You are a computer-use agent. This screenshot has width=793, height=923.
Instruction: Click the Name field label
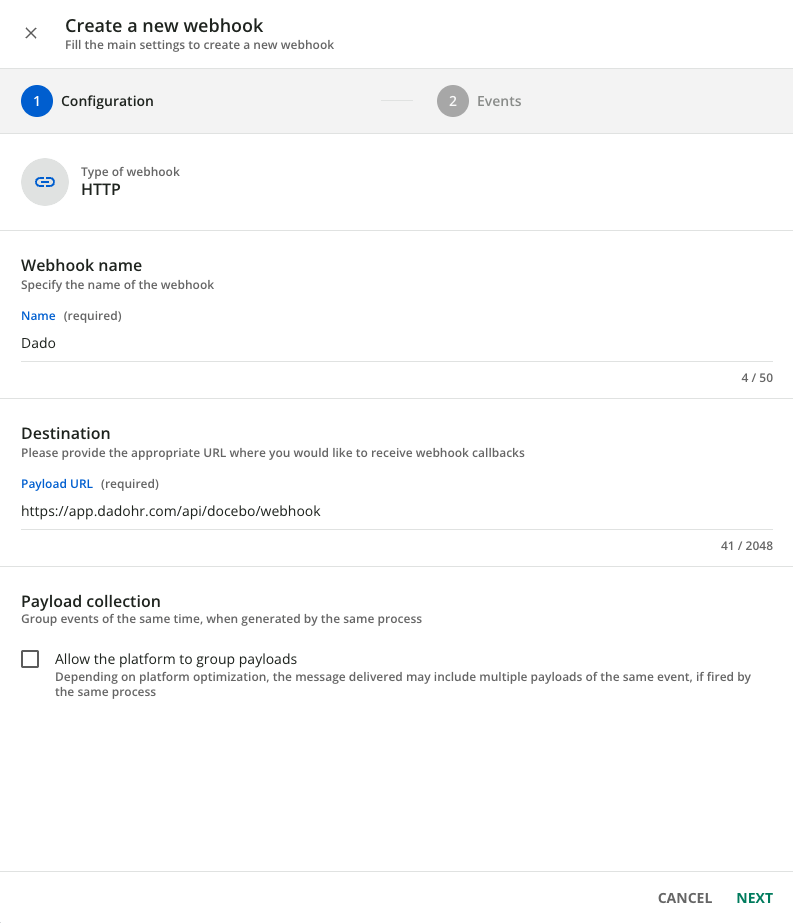click(x=38, y=316)
